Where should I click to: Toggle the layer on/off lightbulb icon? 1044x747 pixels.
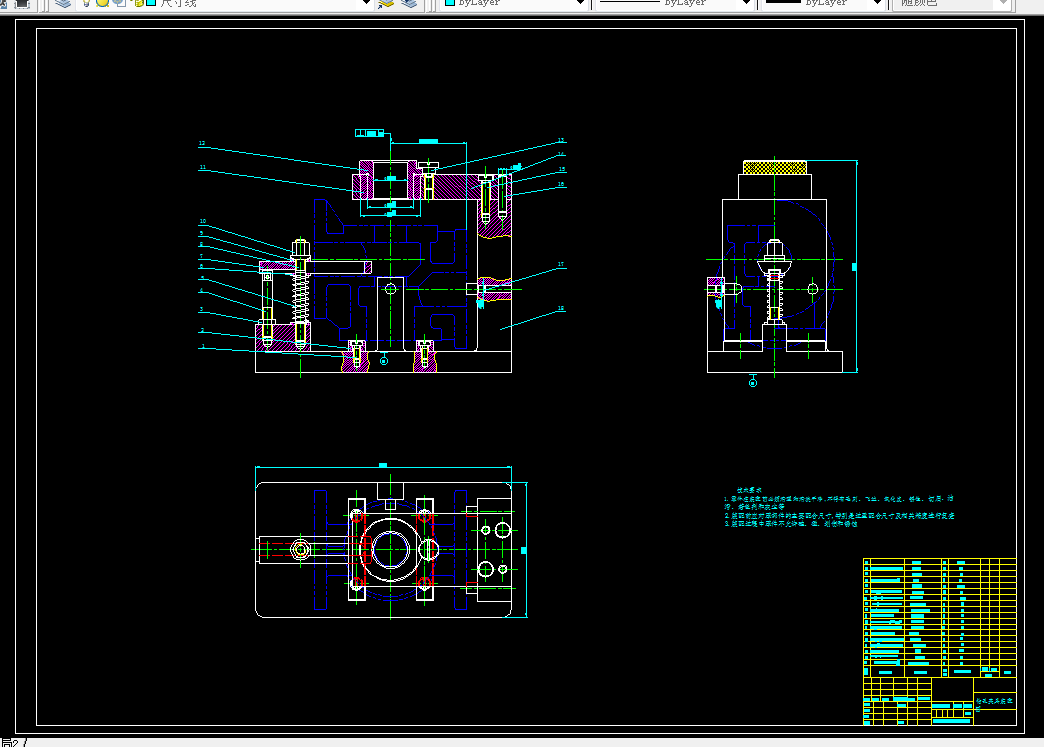point(87,3)
